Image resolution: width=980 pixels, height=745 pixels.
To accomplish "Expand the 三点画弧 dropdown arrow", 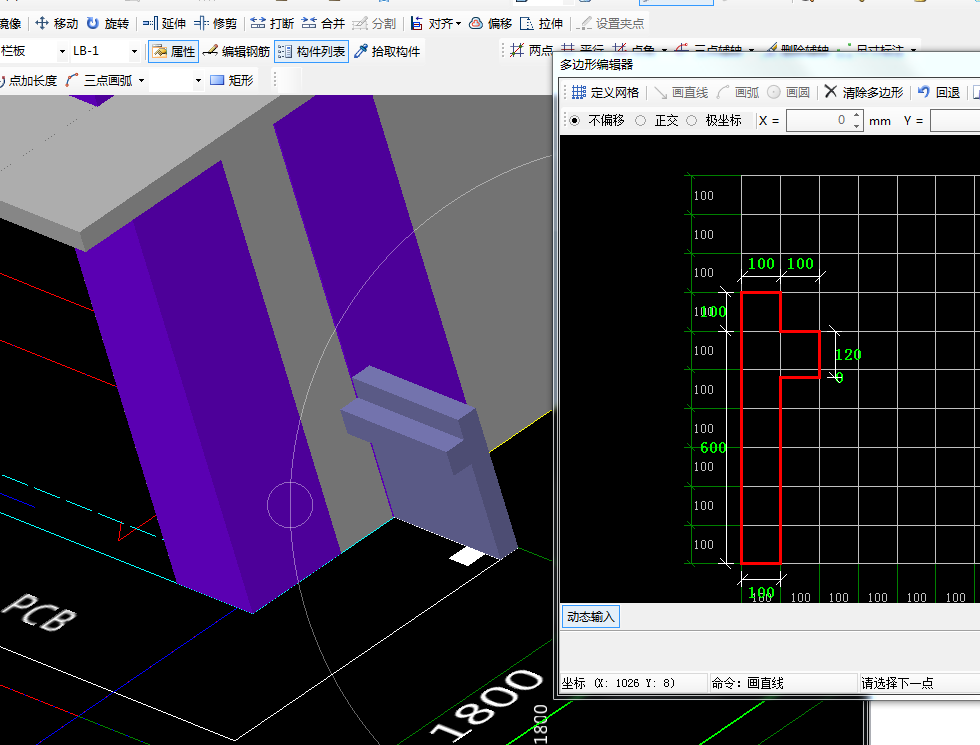I will click(x=142, y=81).
